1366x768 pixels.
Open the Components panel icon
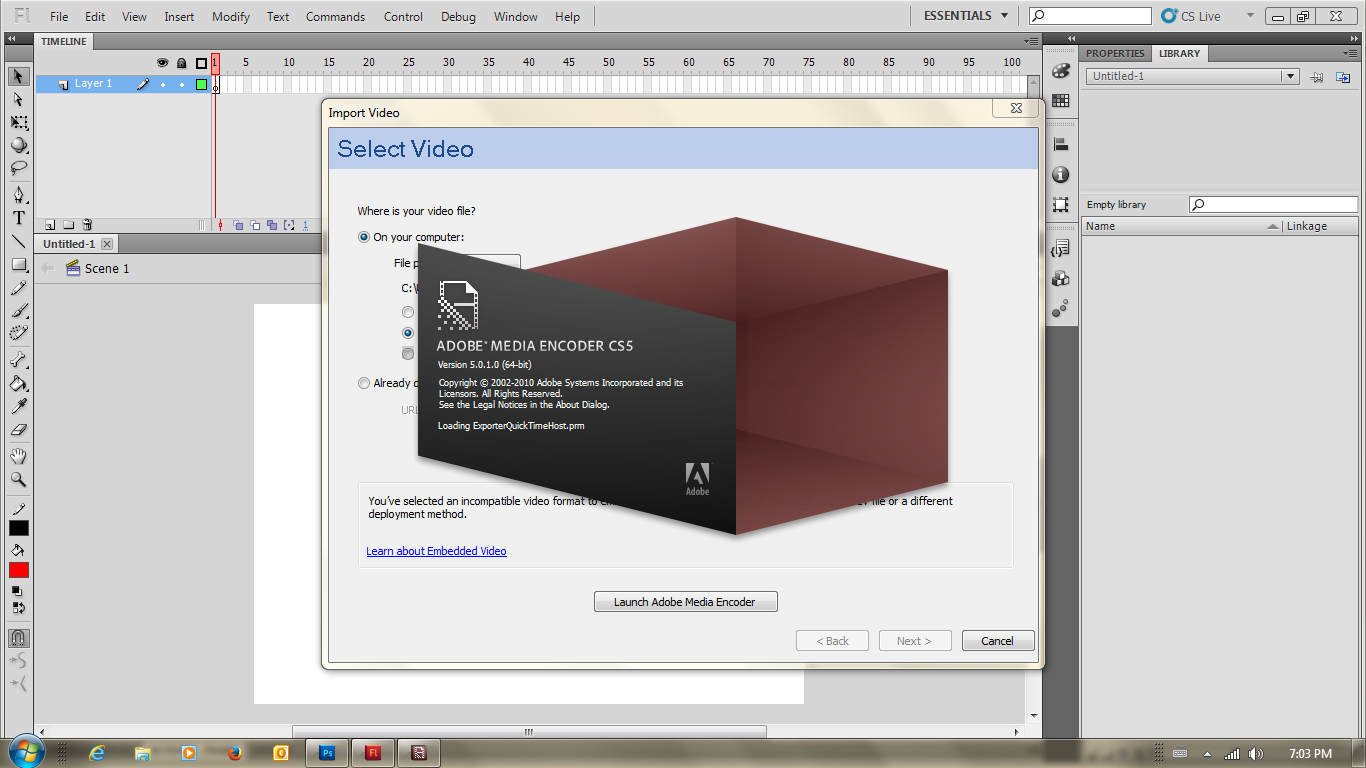(1061, 278)
